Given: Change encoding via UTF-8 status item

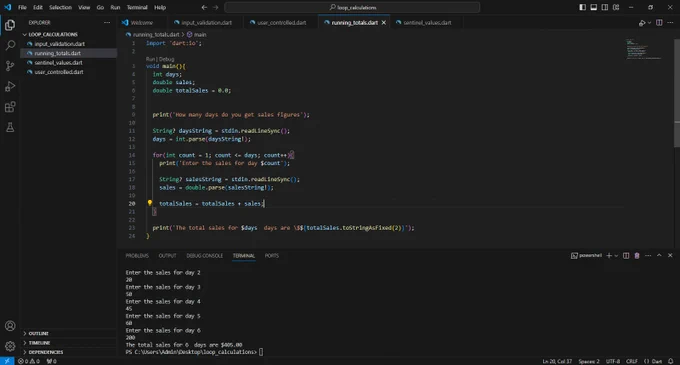Looking at the screenshot, I should point(613,361).
